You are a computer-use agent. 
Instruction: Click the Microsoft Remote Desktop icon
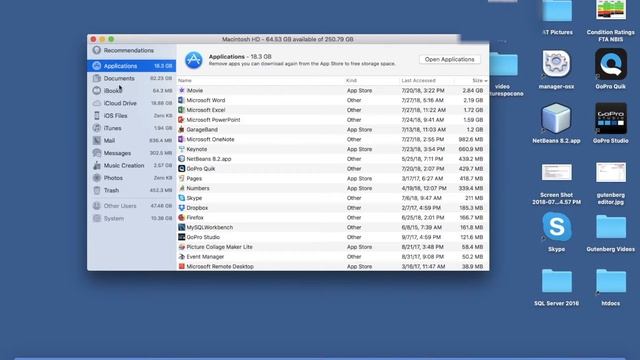(x=182, y=267)
